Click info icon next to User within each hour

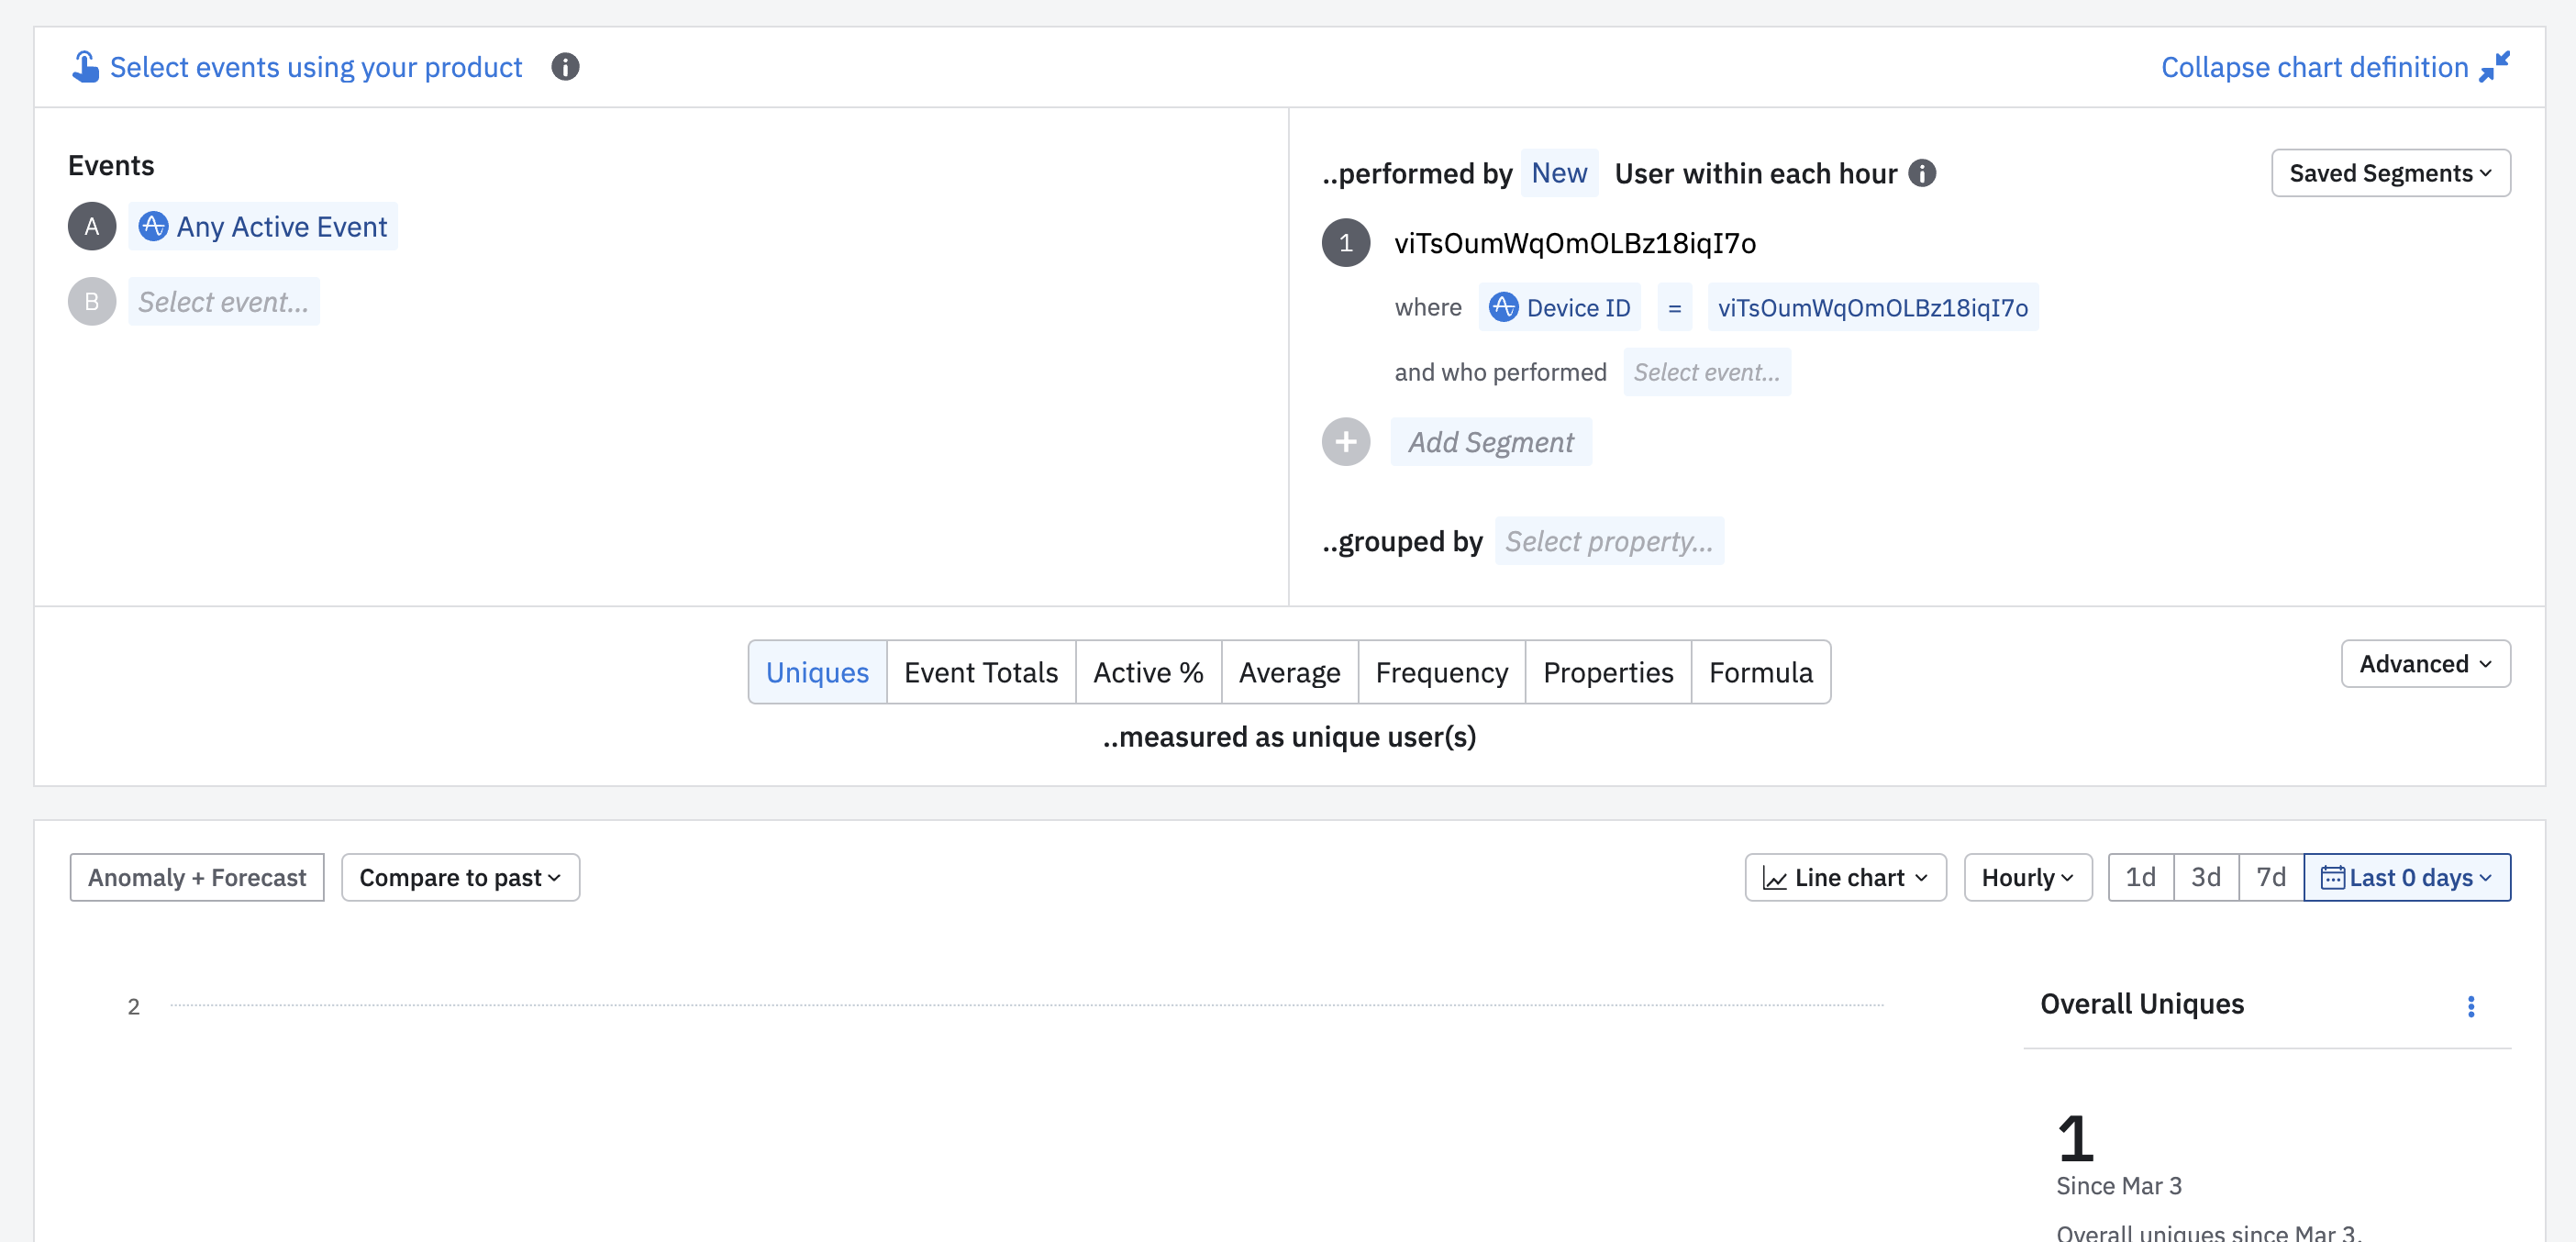click(1922, 173)
